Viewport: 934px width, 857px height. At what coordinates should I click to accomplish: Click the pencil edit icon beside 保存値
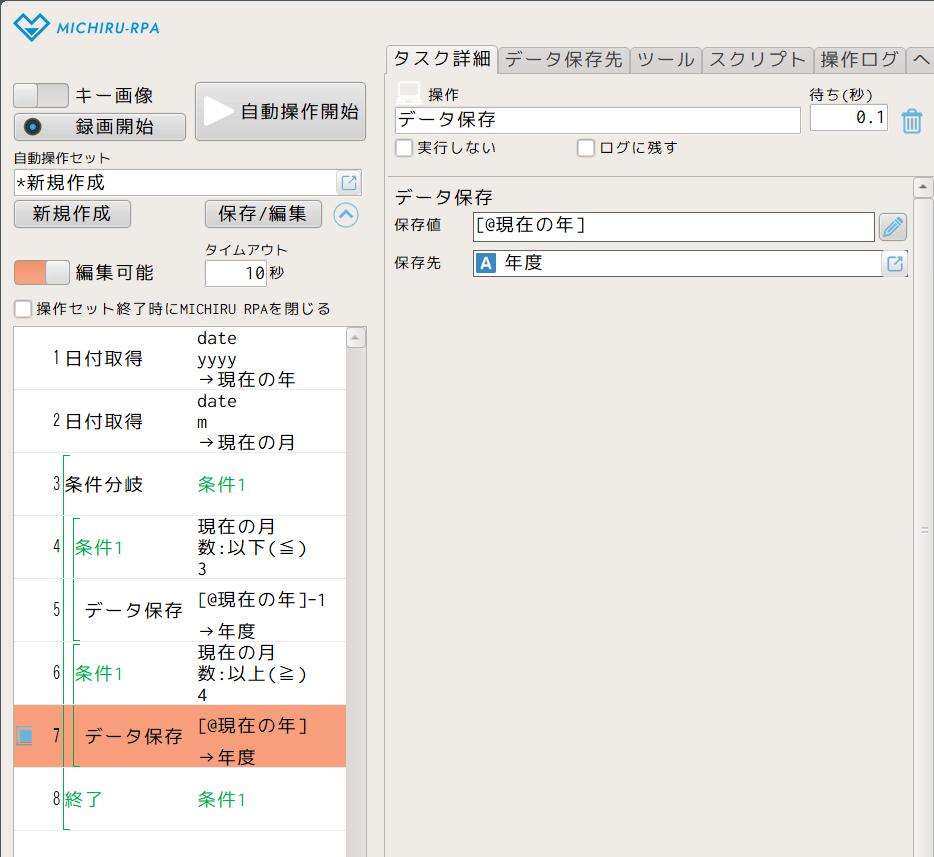pos(892,227)
